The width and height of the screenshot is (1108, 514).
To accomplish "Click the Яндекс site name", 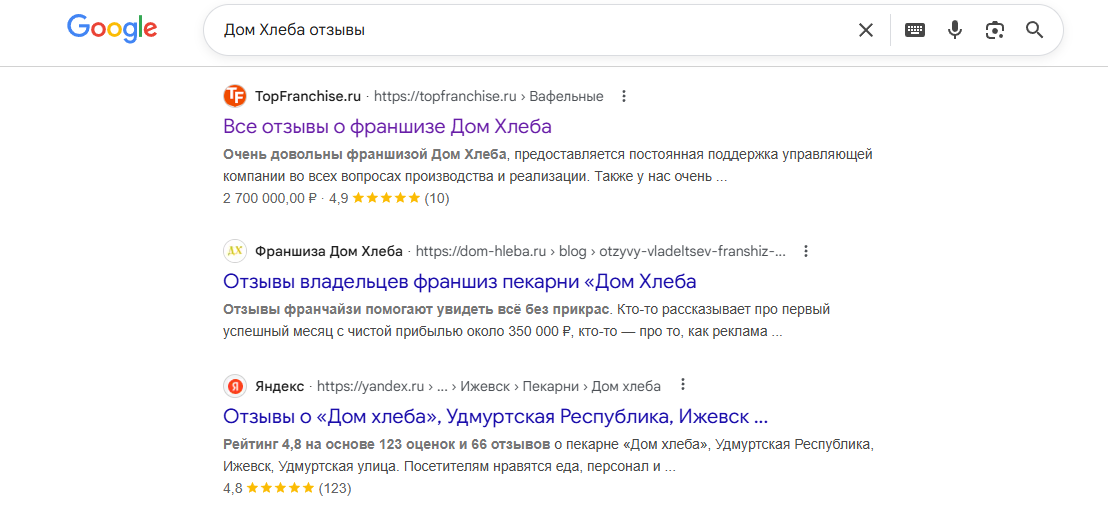I will coord(279,386).
